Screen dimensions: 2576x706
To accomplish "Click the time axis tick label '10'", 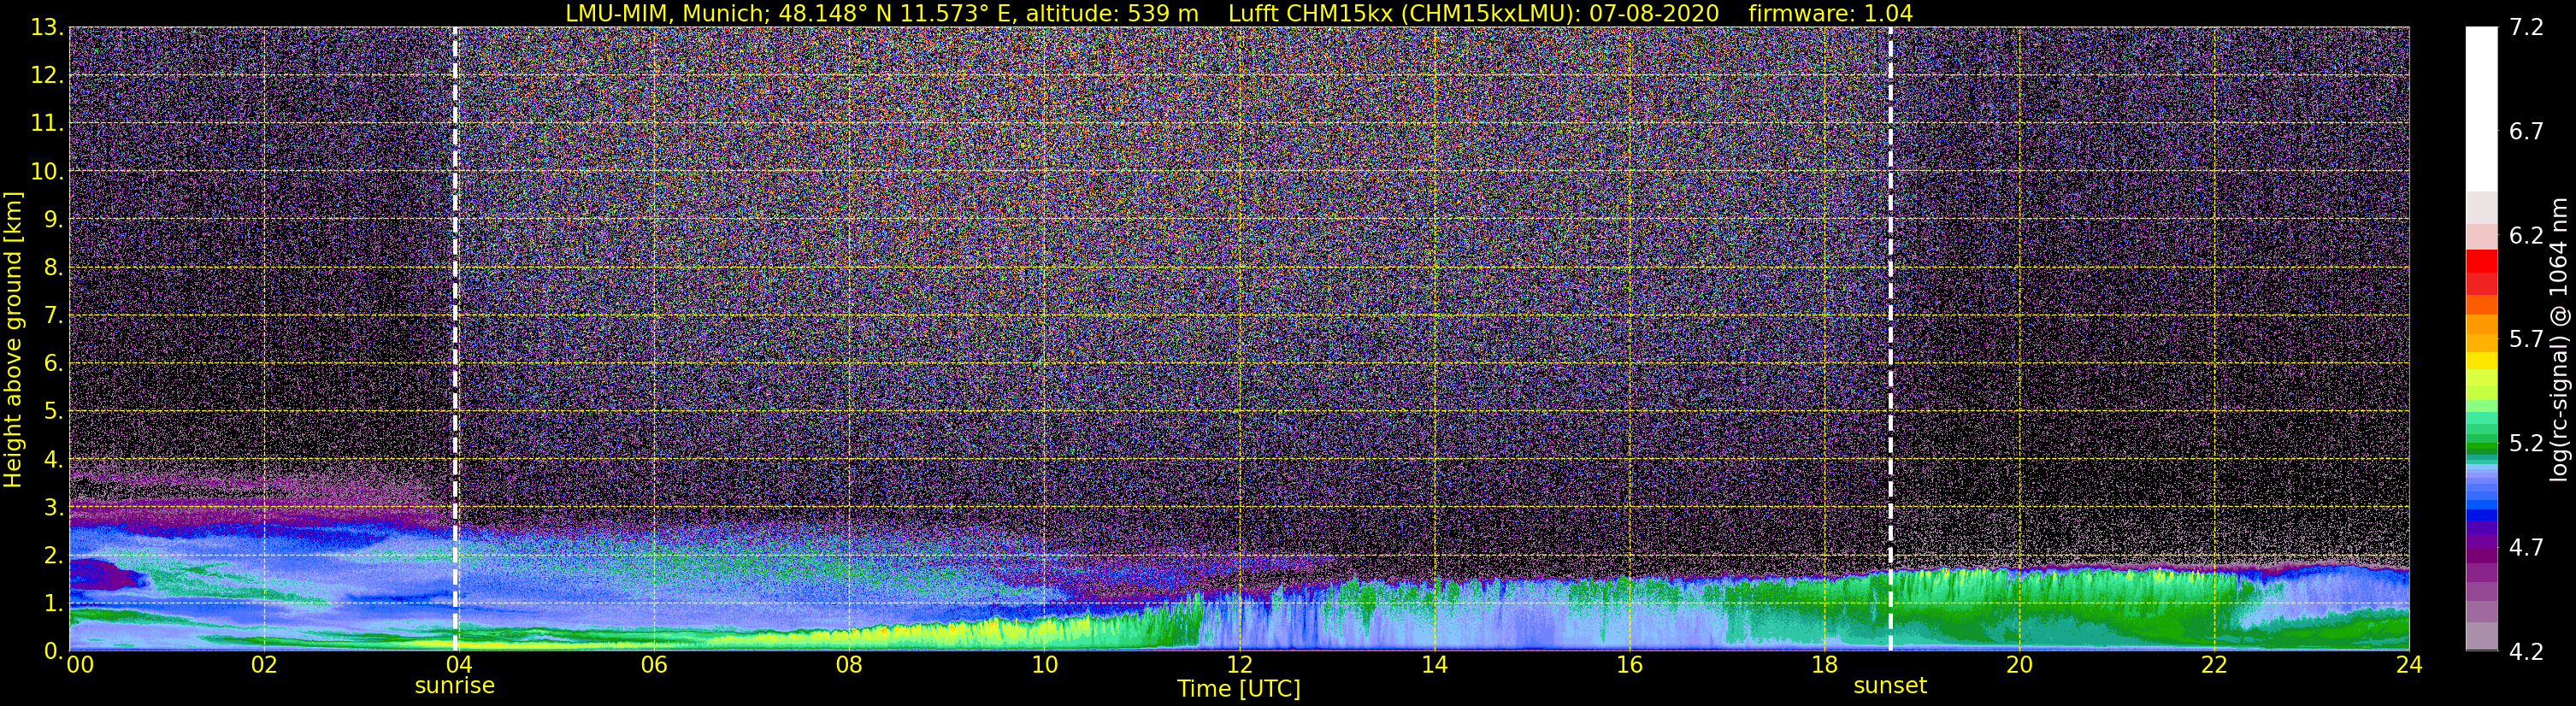I will (1044, 665).
